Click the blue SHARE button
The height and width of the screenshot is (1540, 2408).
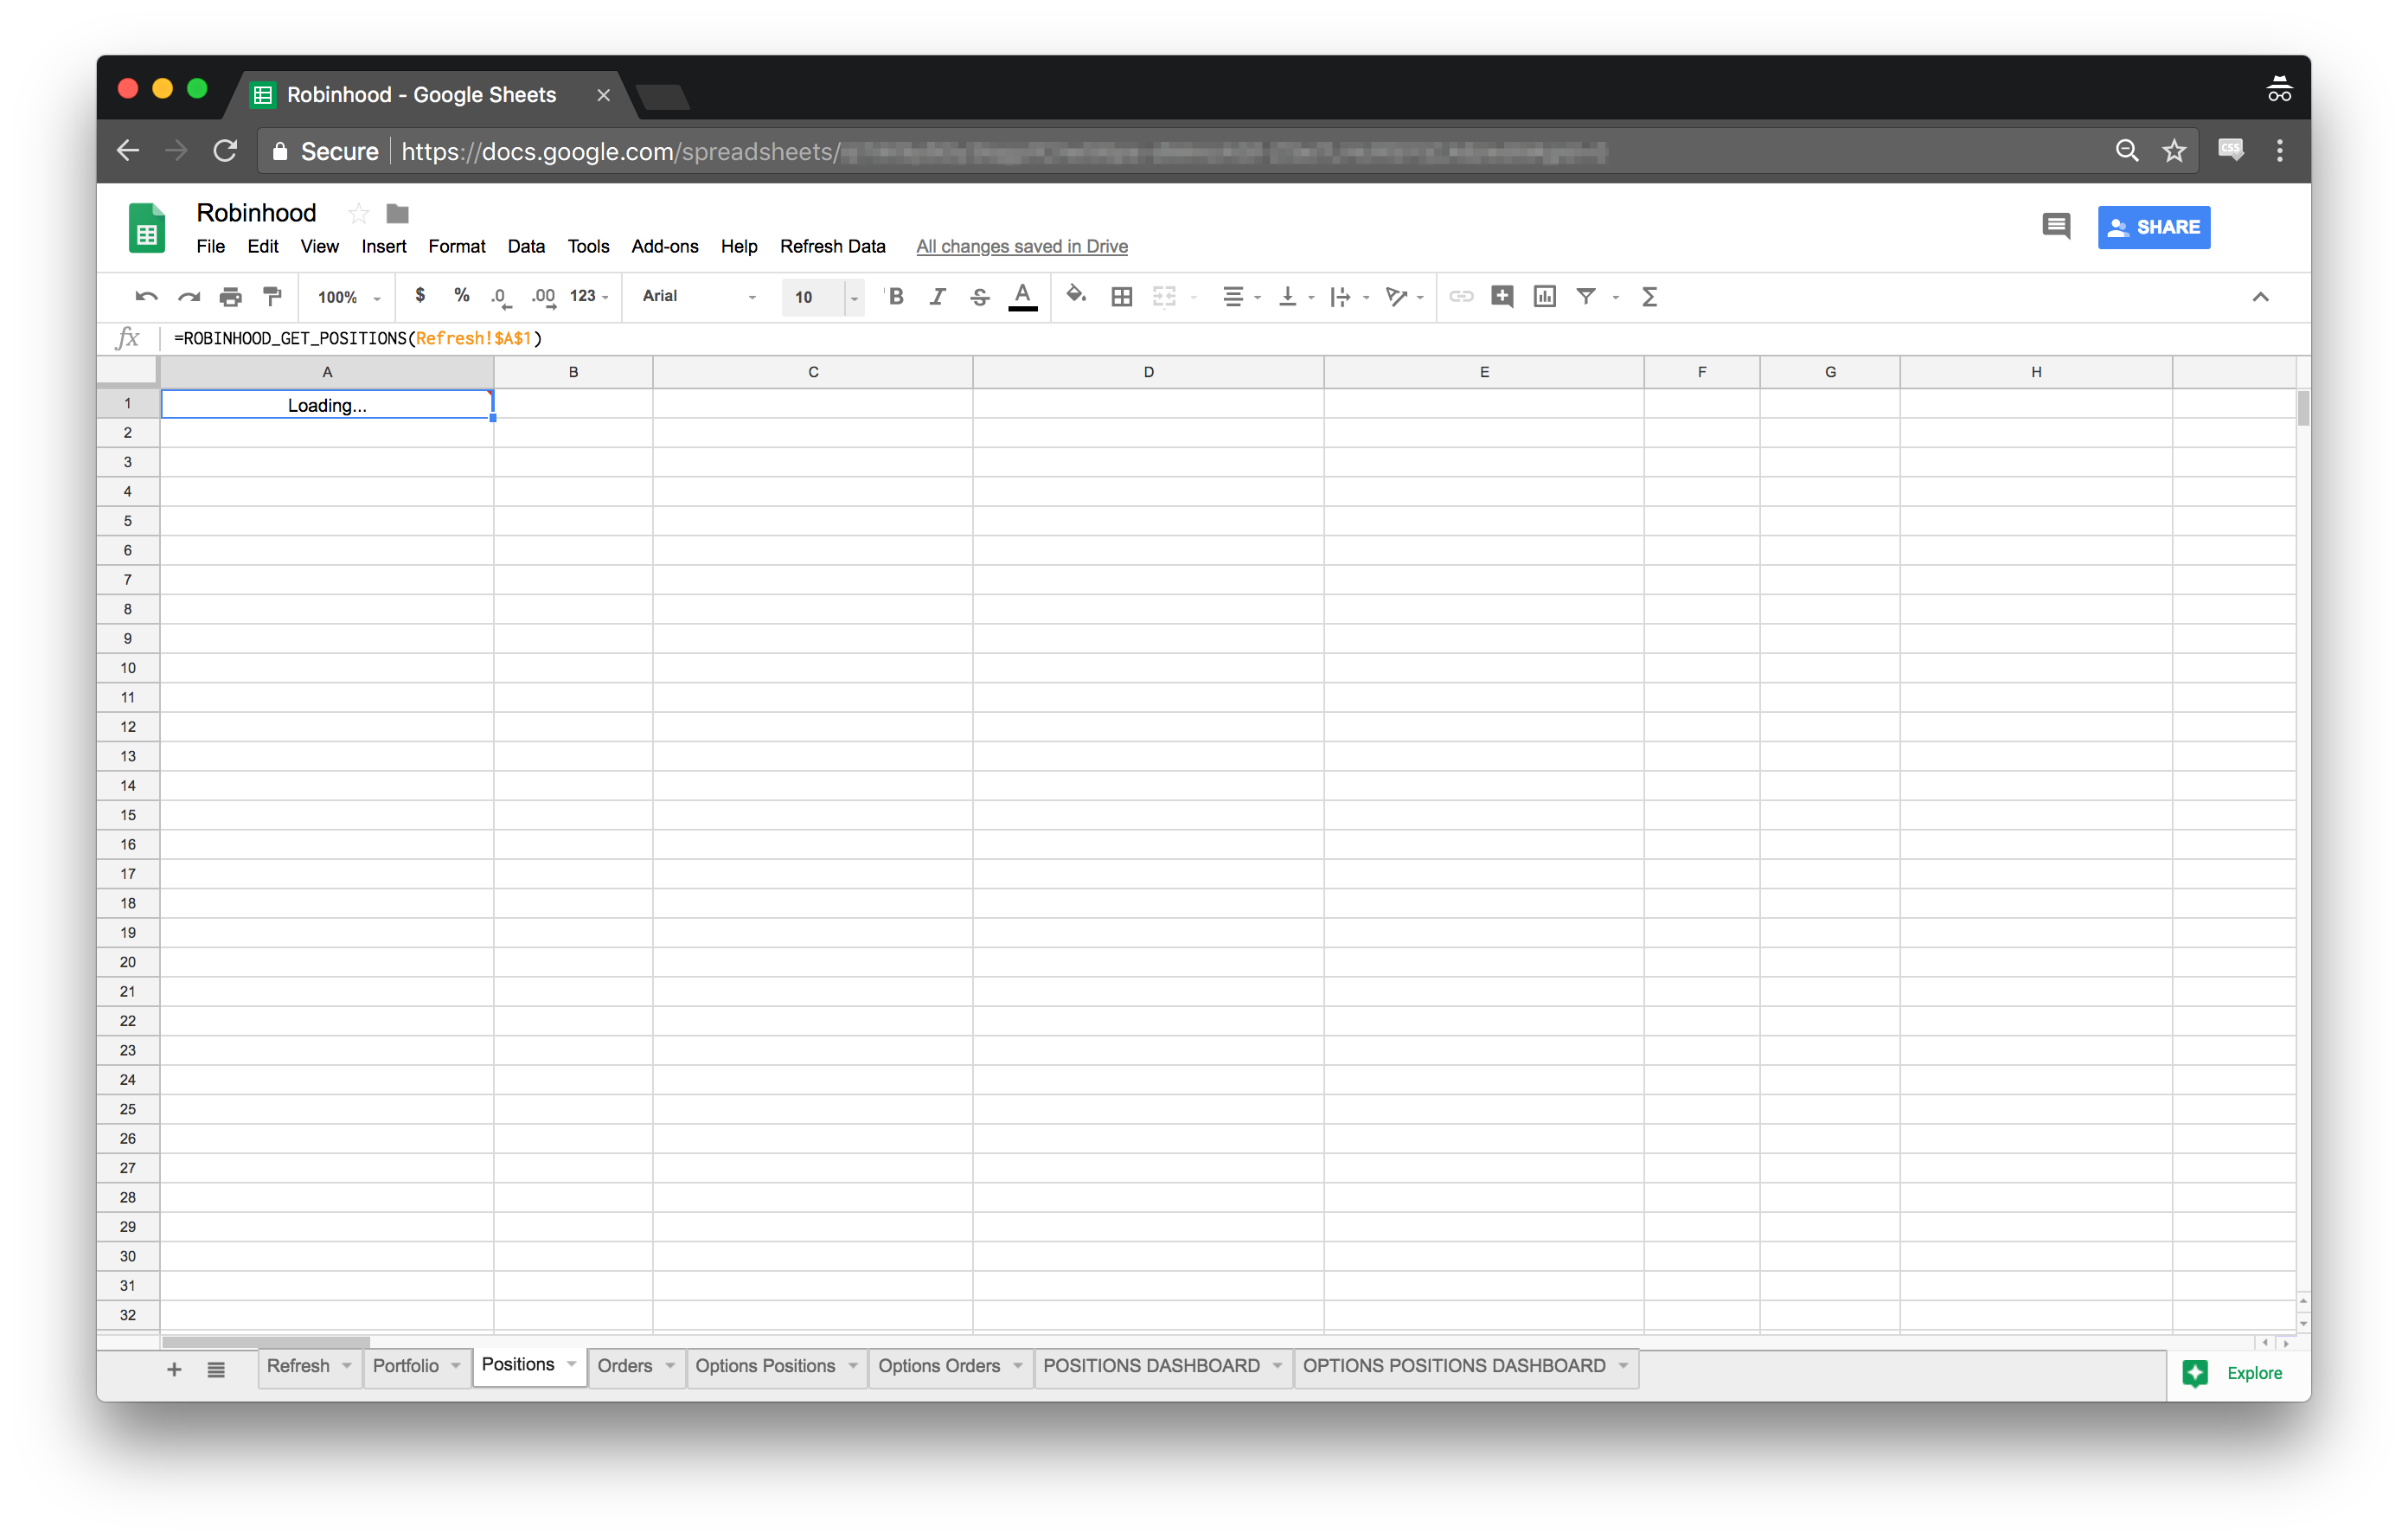click(x=2153, y=227)
